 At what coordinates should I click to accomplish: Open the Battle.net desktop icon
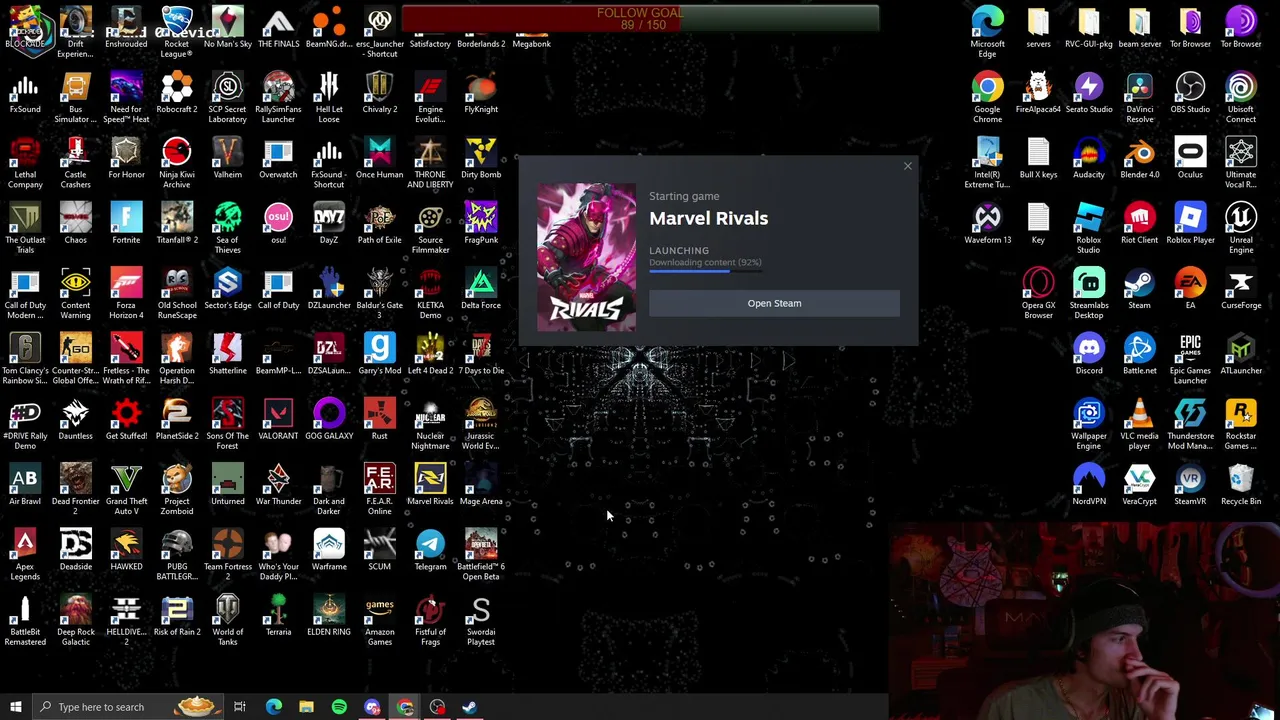[1139, 354]
